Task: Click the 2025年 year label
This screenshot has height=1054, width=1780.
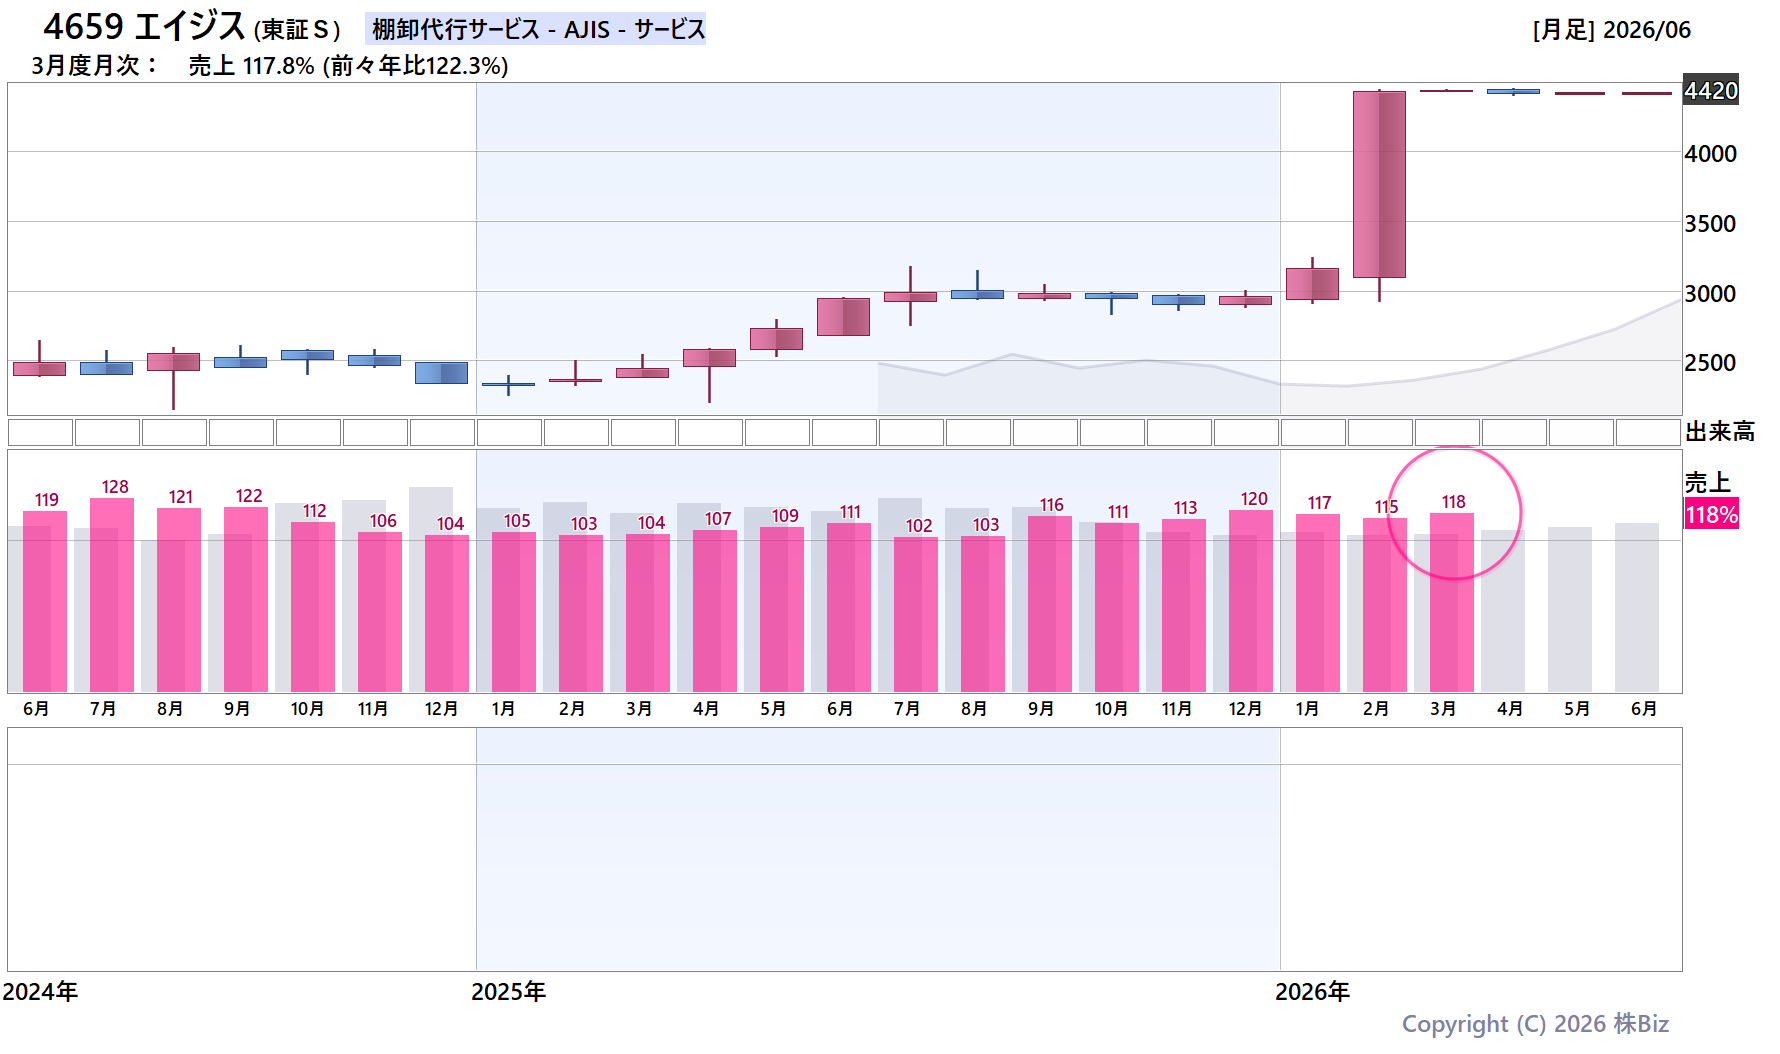Action: tap(509, 992)
